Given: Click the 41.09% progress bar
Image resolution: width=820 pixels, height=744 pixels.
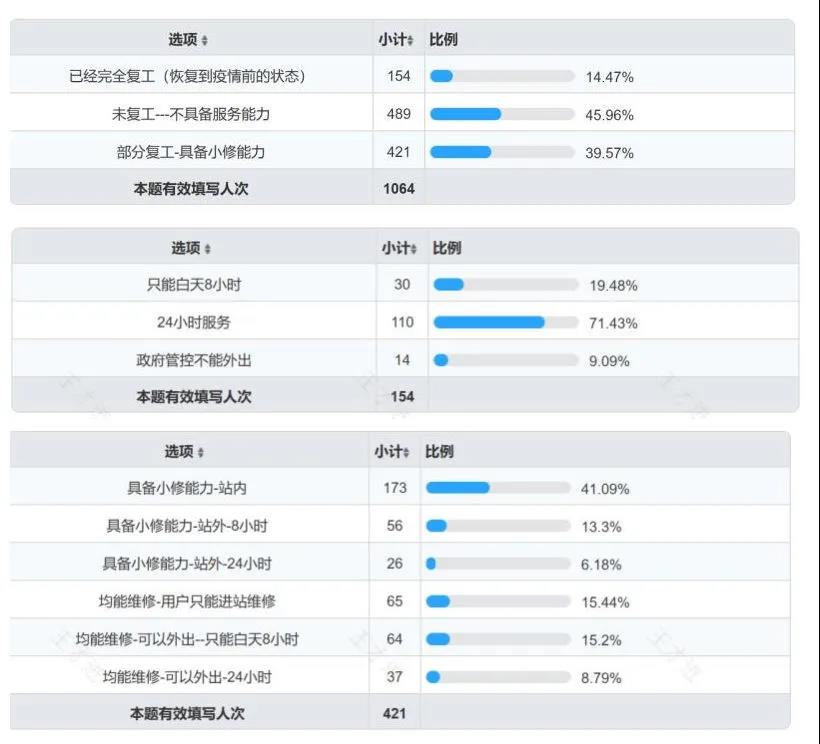Looking at the screenshot, I should [x=498, y=488].
